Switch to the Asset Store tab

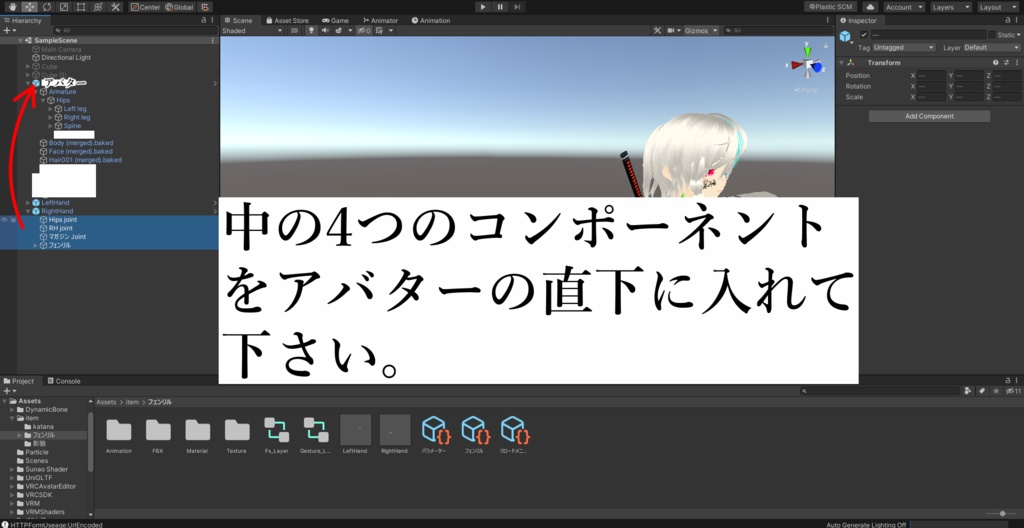click(287, 20)
